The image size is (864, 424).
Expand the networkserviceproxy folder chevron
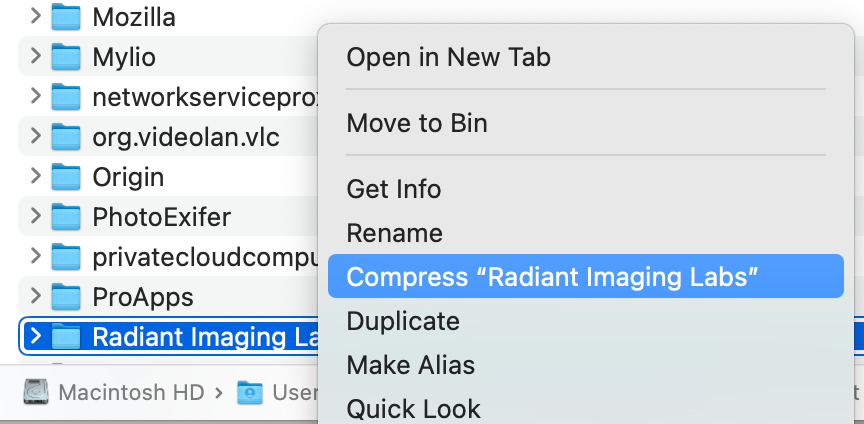[x=36, y=96]
